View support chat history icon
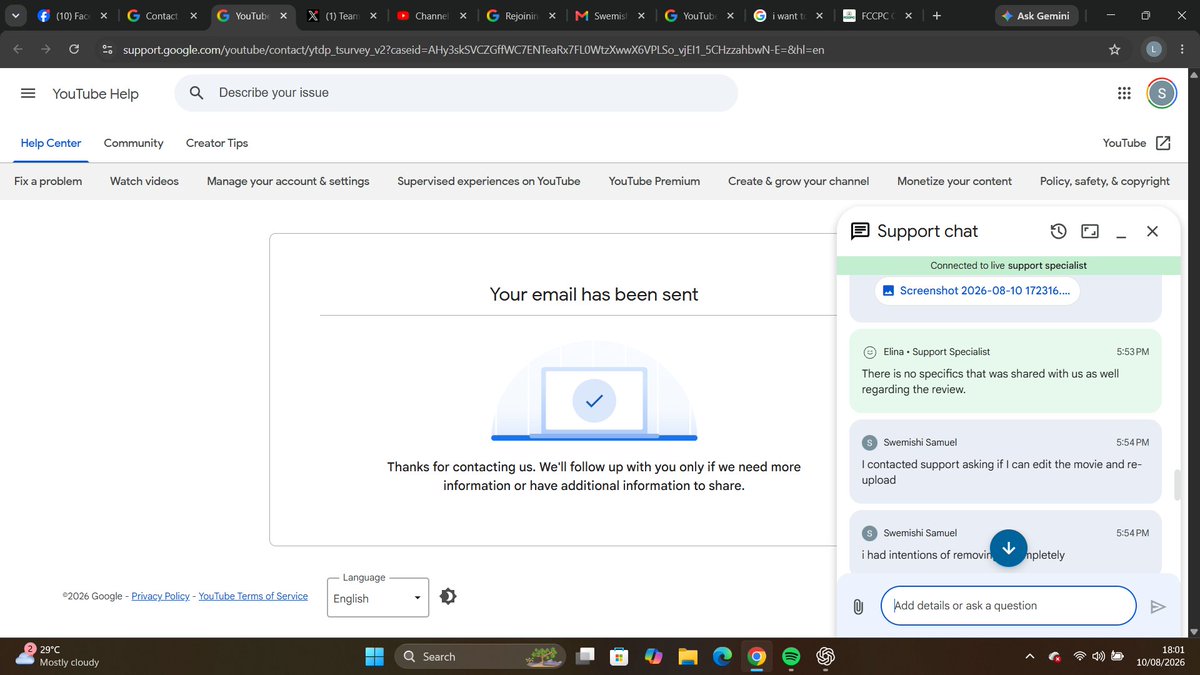 1058,231
